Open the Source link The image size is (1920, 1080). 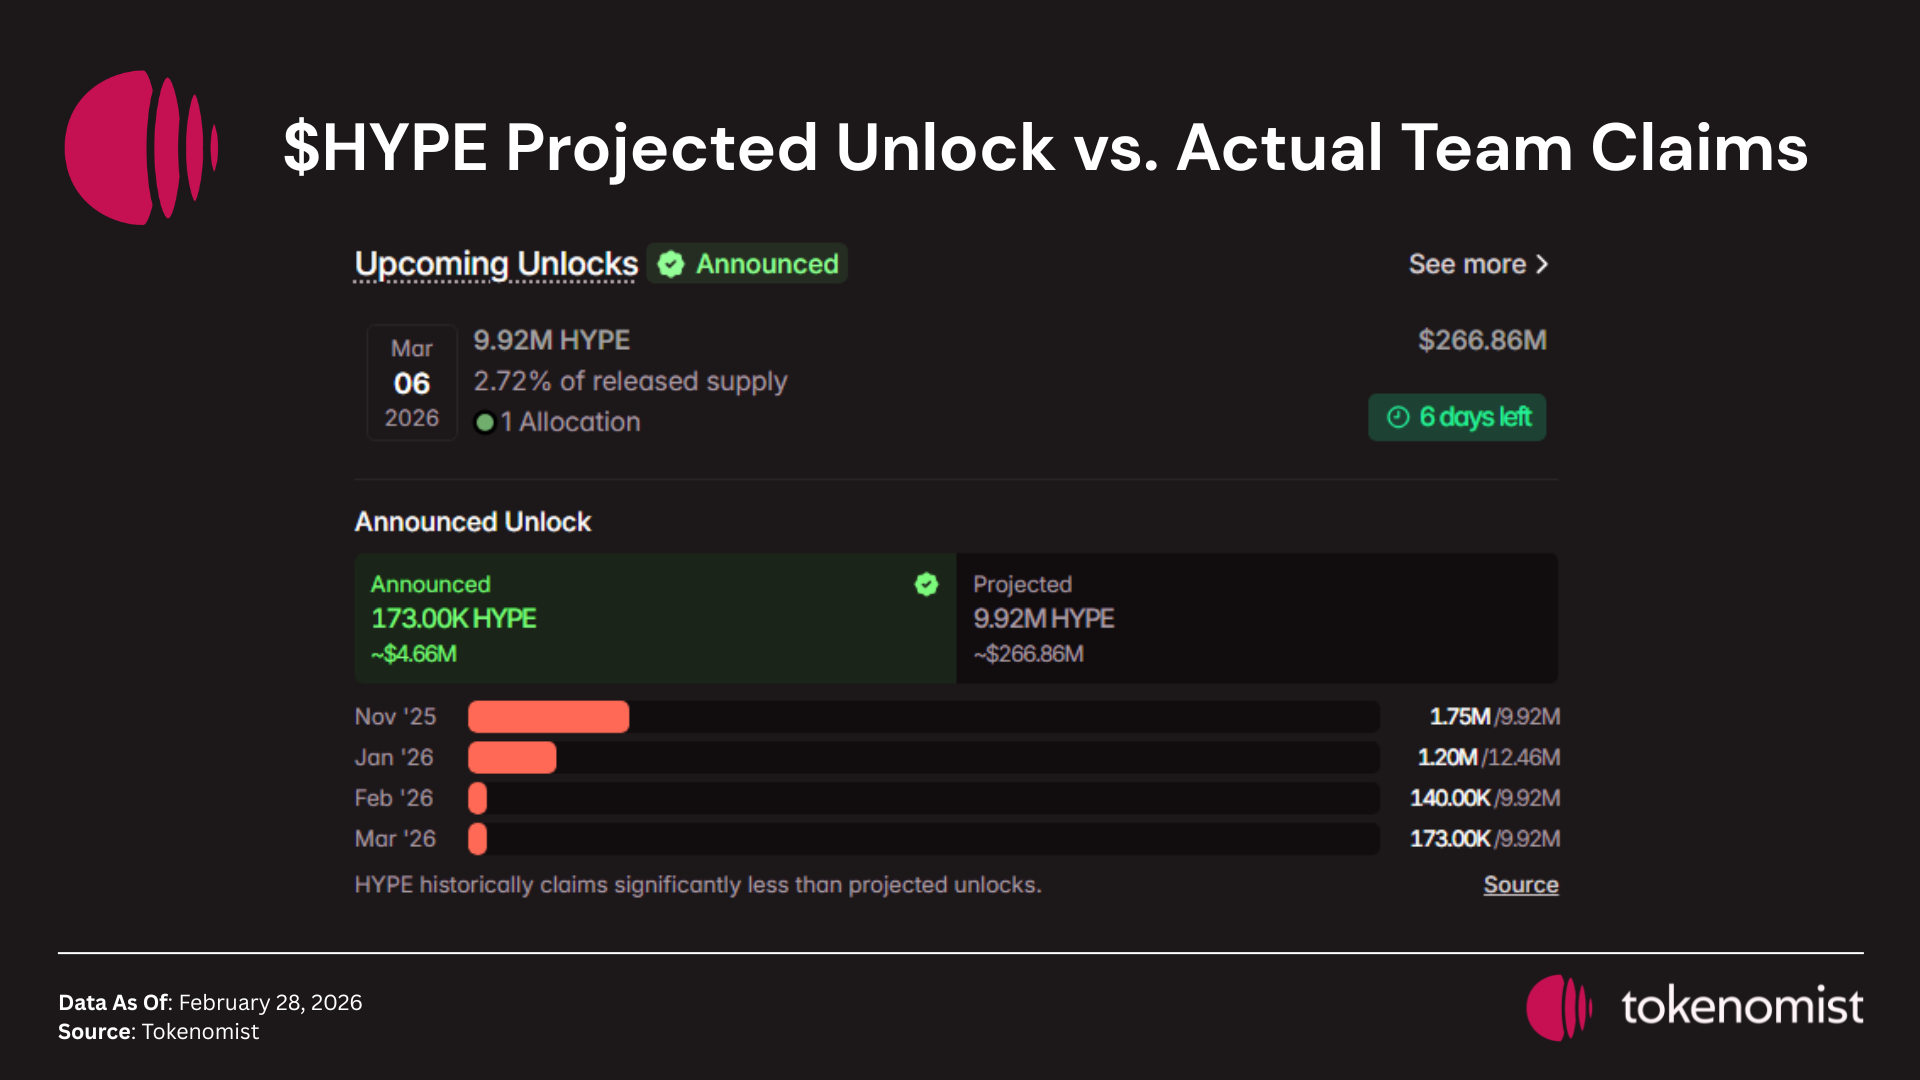pos(1520,885)
